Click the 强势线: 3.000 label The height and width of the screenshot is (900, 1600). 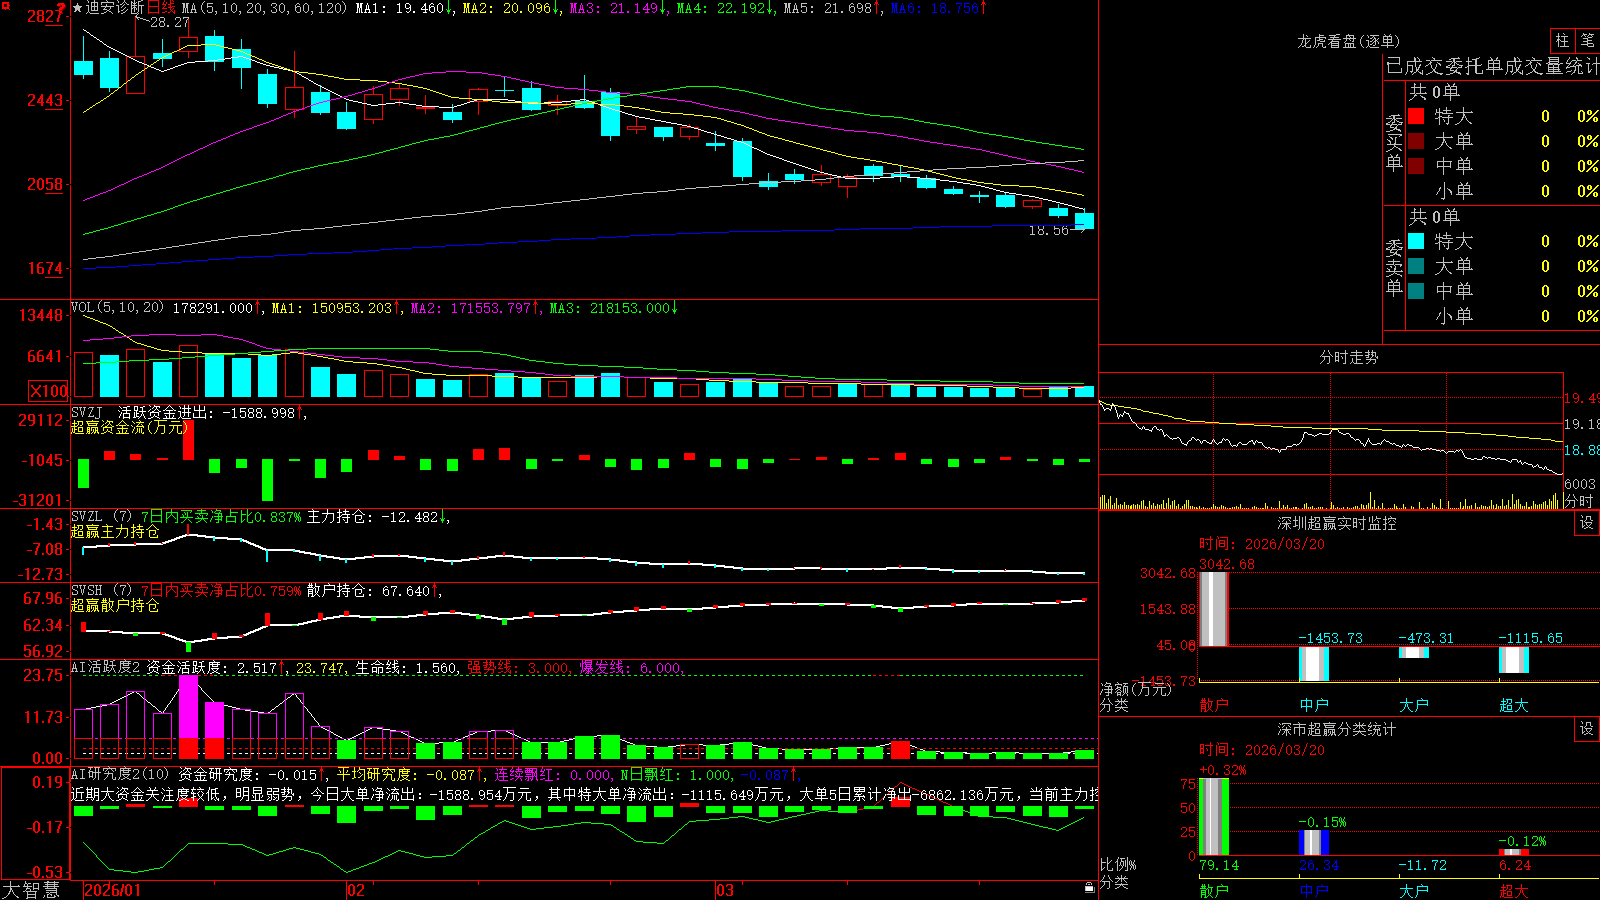pyautogui.click(x=519, y=668)
